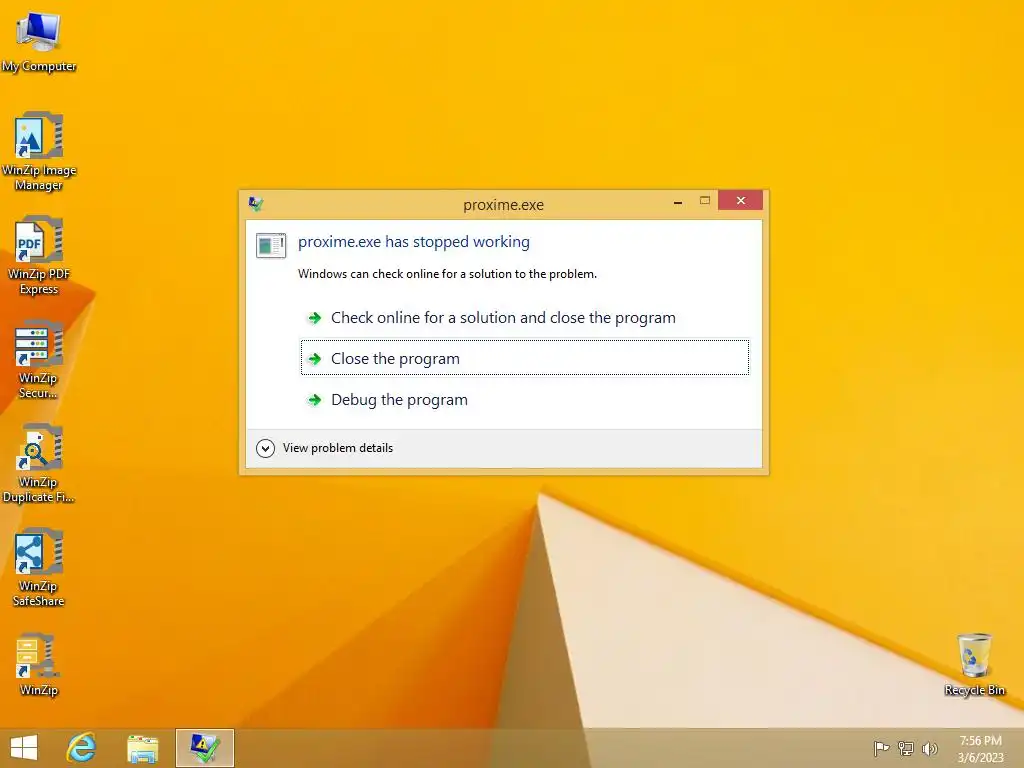
Task: Choose Close the program
Action: [524, 357]
